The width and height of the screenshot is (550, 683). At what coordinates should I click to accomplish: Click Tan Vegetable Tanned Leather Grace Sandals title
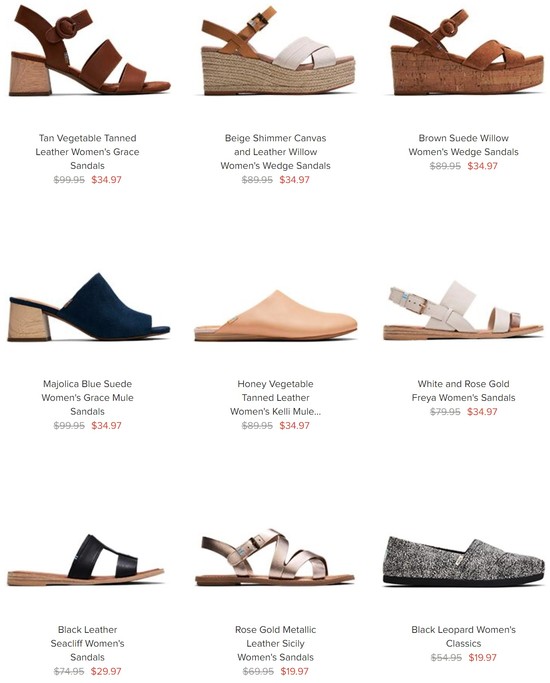[88, 152]
